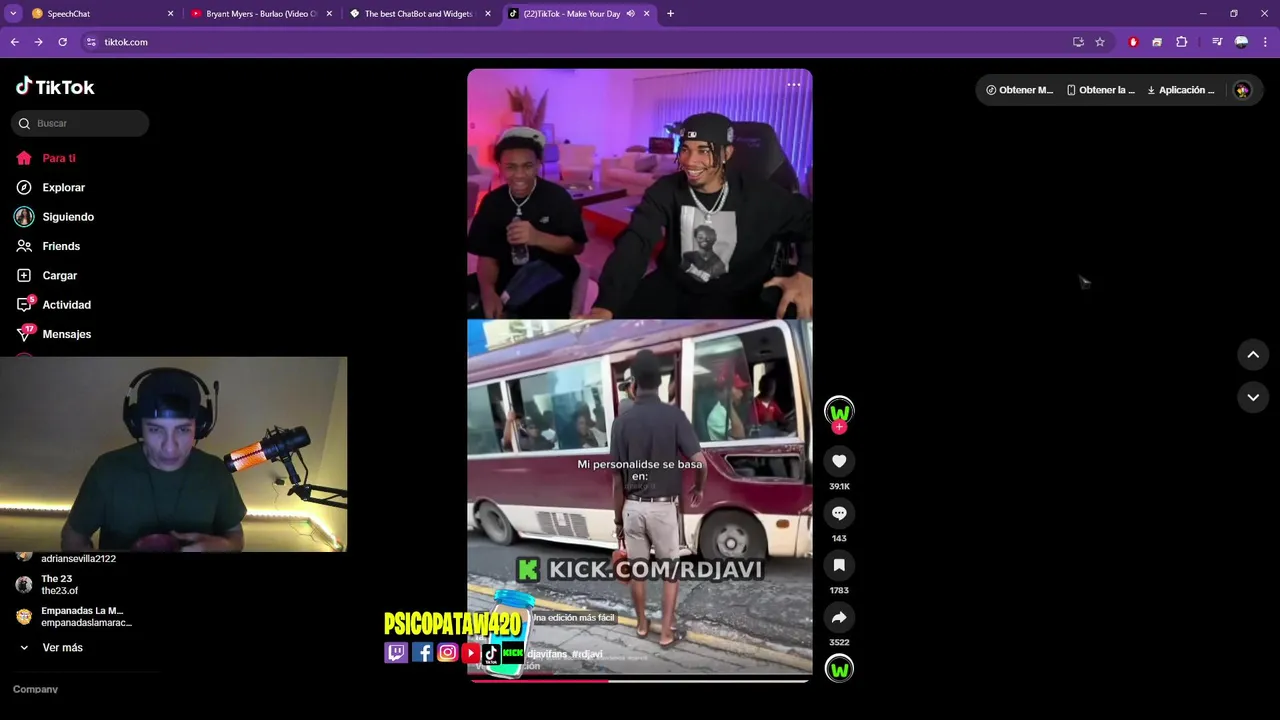This screenshot has width=1280, height=720.
Task: Mute the TikTok tab with the speaker icon
Action: tap(630, 14)
